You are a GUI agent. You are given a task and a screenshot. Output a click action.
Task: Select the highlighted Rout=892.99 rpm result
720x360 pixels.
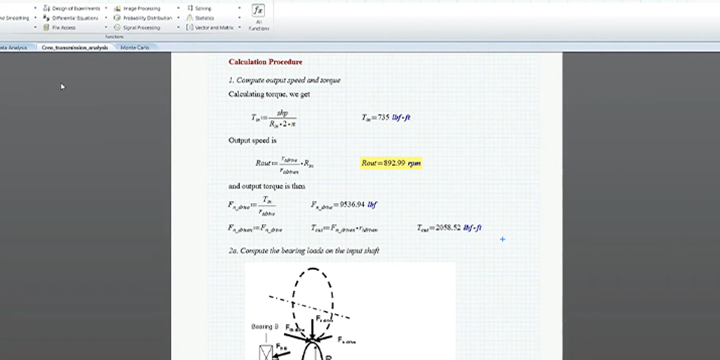(391, 163)
